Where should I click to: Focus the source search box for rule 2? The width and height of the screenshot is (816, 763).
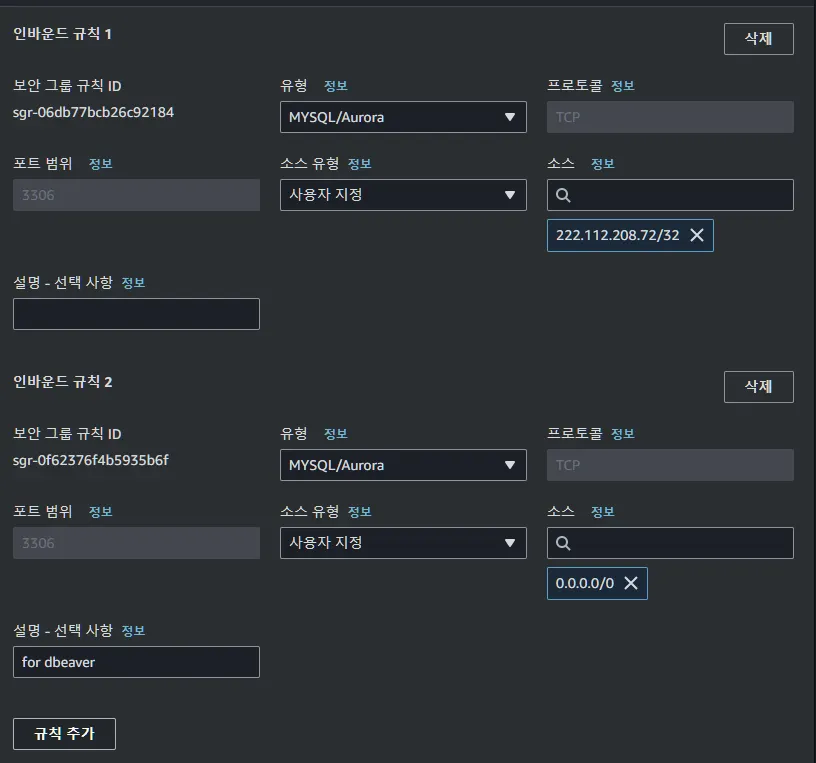[680, 543]
